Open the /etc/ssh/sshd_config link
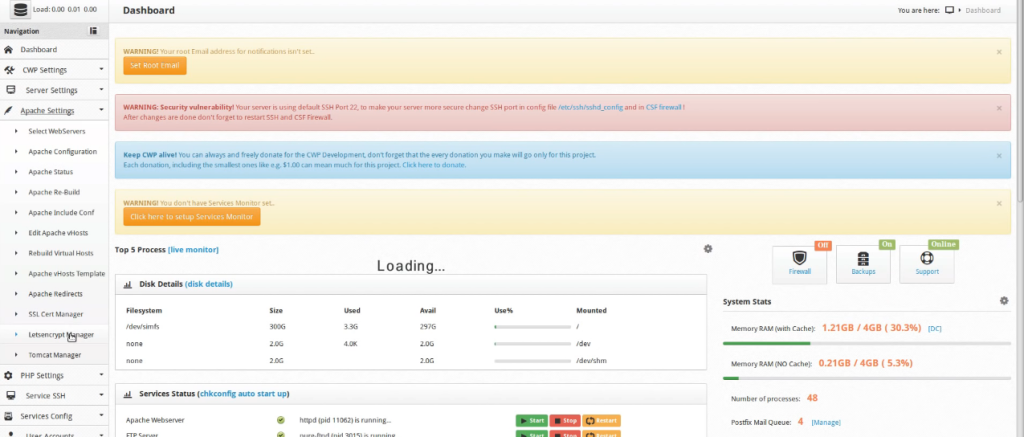1024x437 pixels. click(x=590, y=107)
